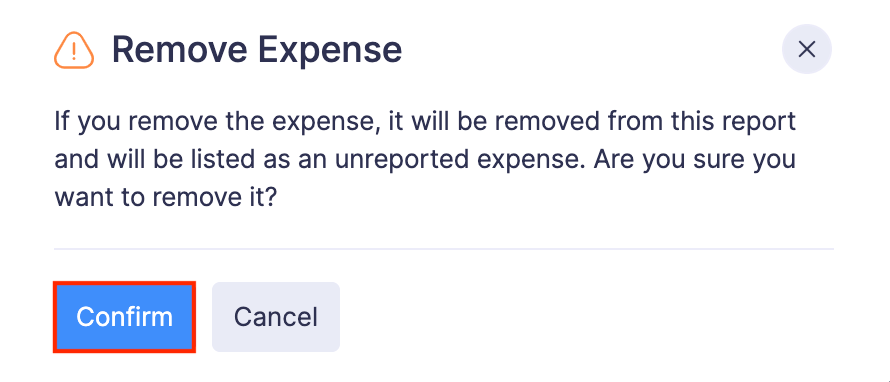Screen dimensions: 890x382
Task: Click the warning message paragraph
Action: point(425,160)
